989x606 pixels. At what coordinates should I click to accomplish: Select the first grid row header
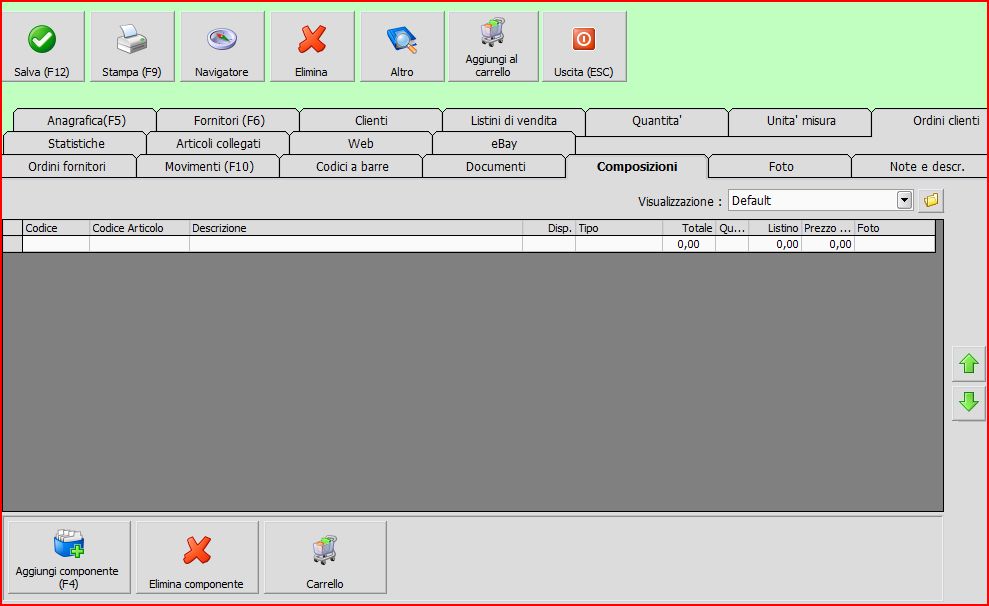pos(13,244)
